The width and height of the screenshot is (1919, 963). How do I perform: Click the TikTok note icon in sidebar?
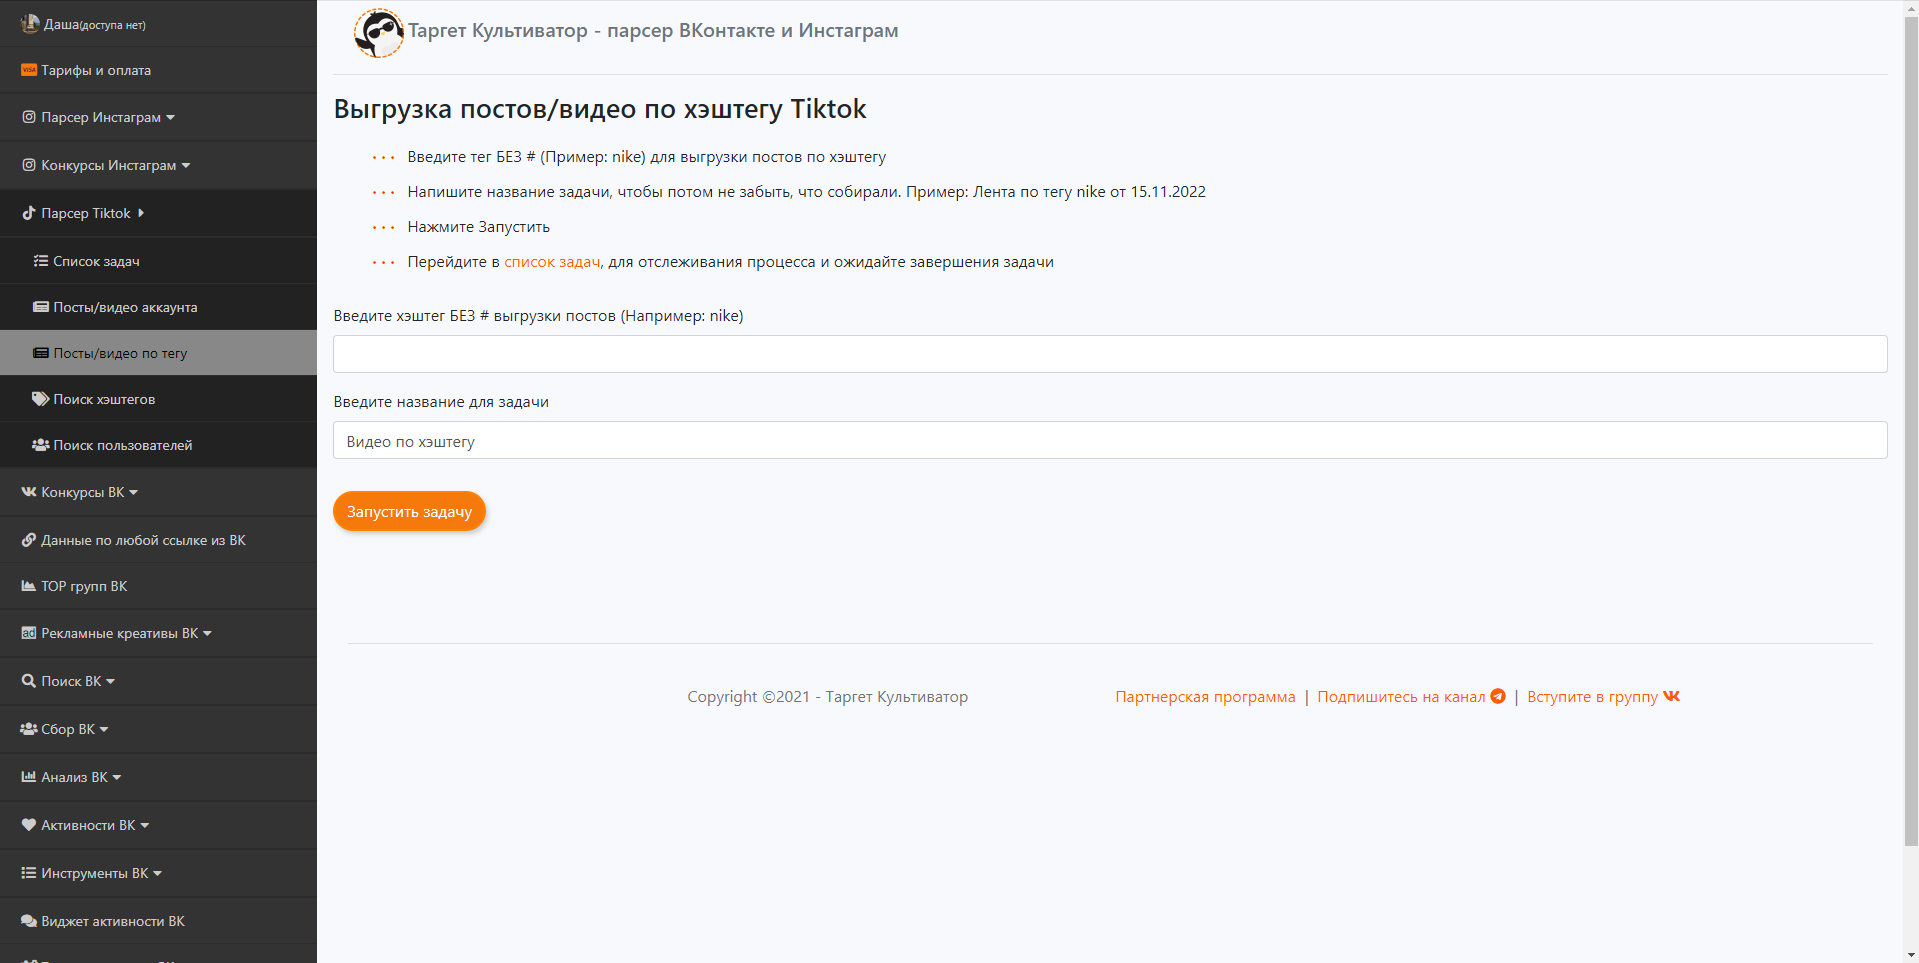pyautogui.click(x=29, y=213)
